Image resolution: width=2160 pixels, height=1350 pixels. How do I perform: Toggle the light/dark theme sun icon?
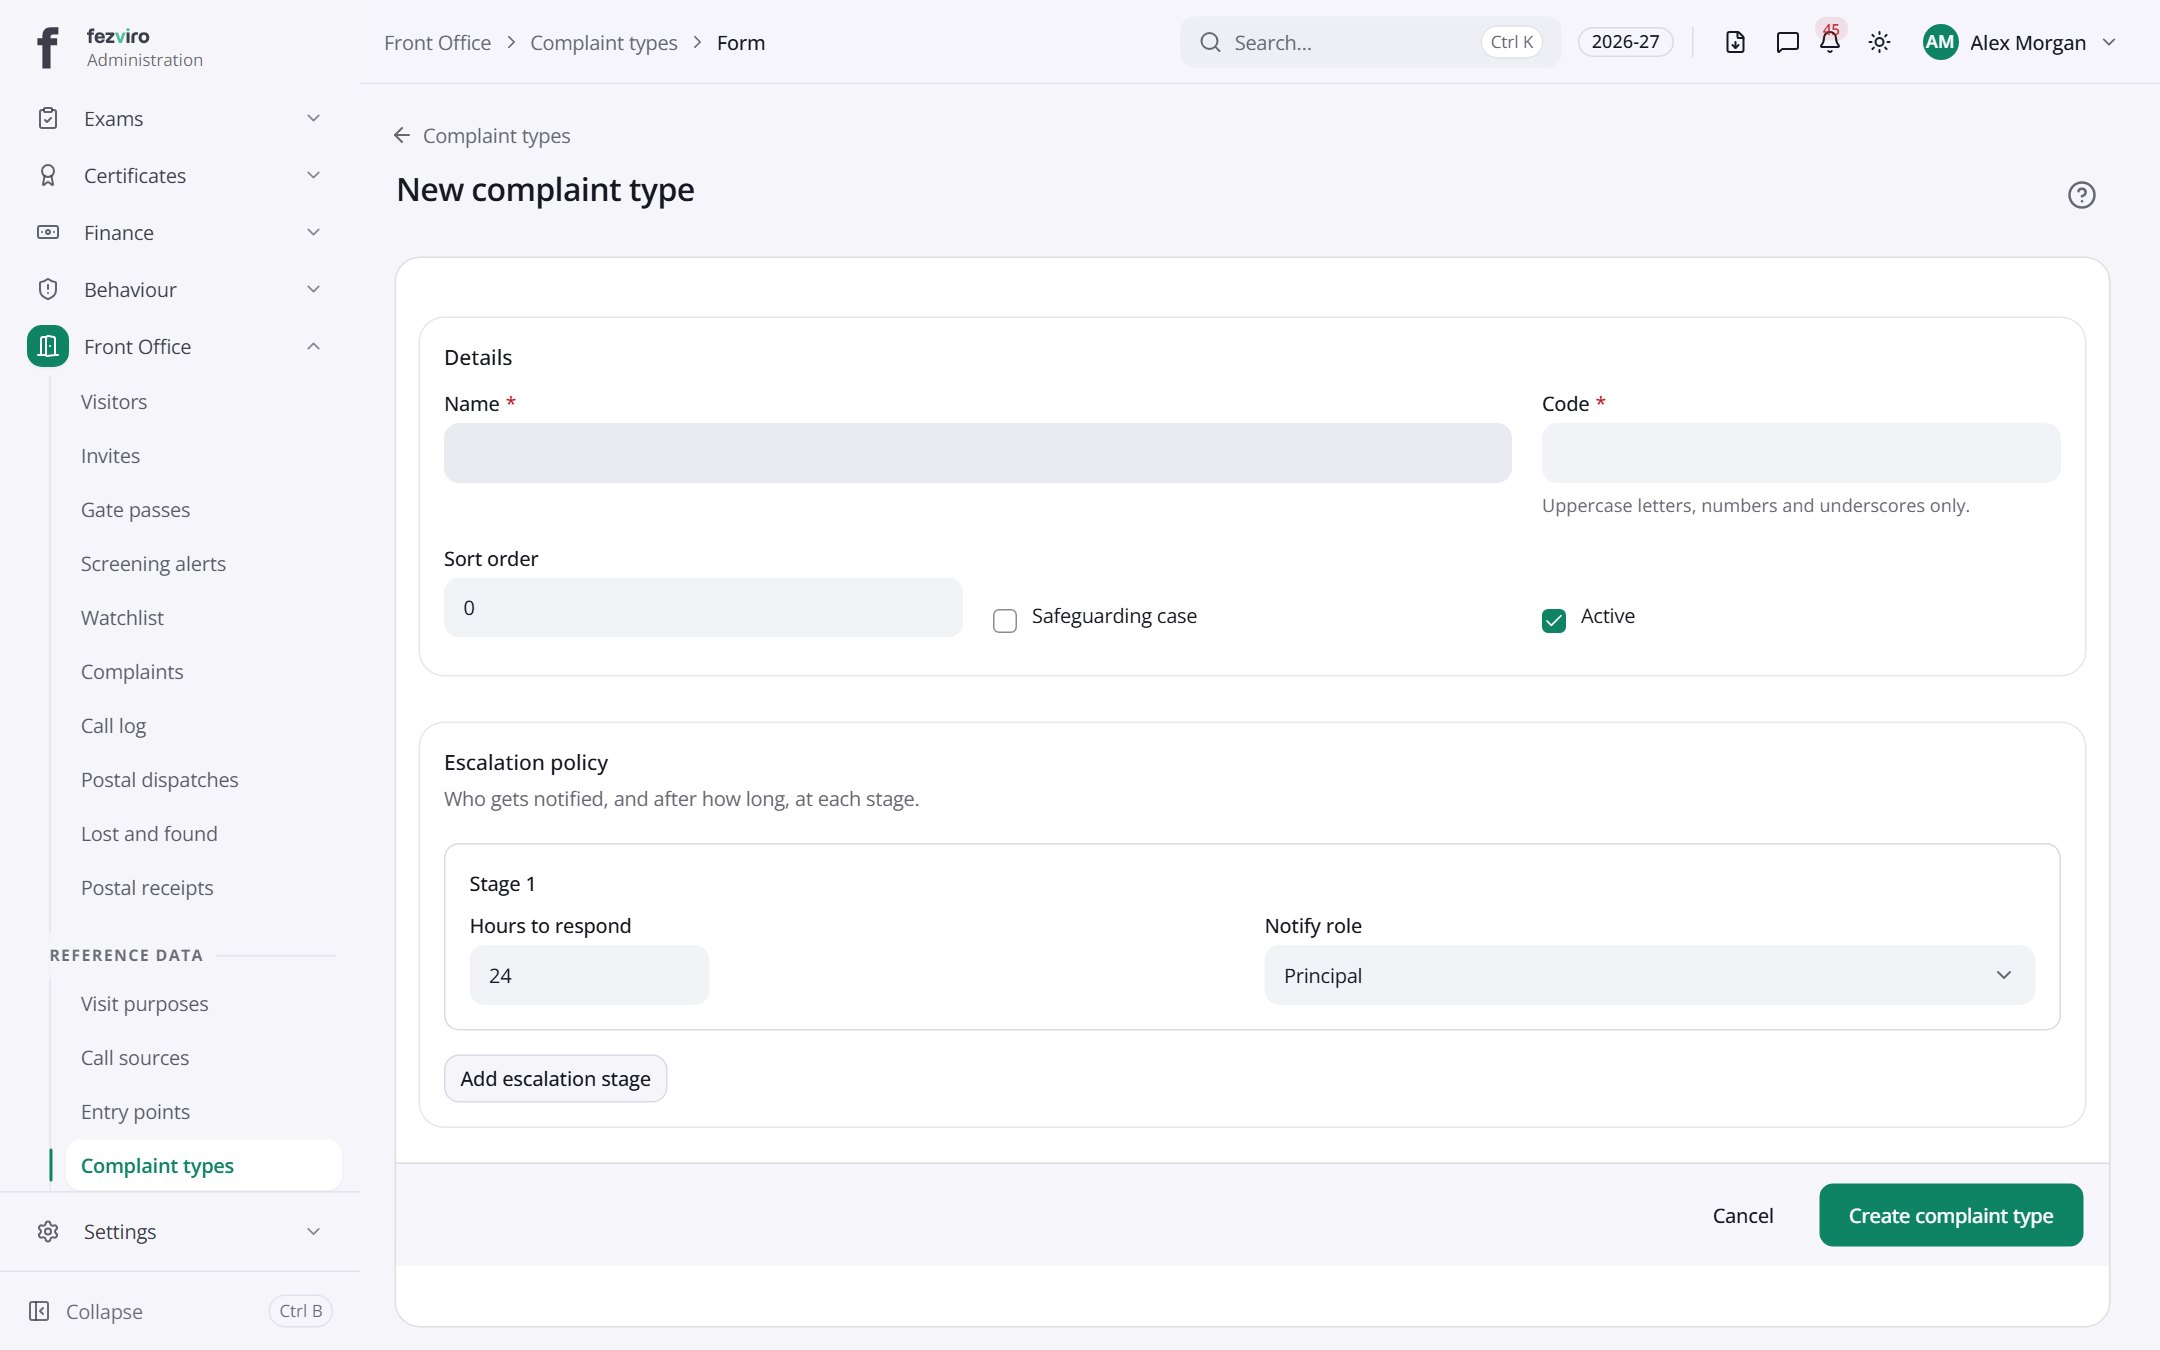coord(1879,42)
